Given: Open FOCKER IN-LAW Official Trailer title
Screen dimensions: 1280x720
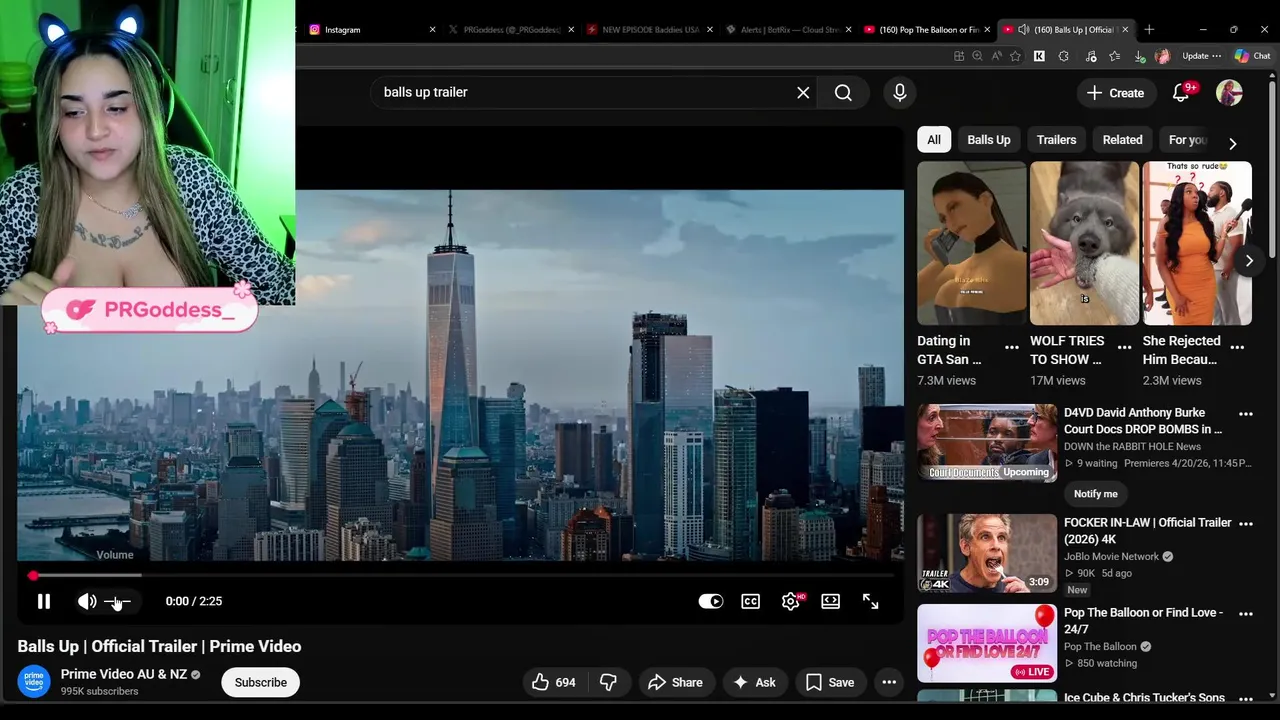Looking at the screenshot, I should click(1148, 531).
